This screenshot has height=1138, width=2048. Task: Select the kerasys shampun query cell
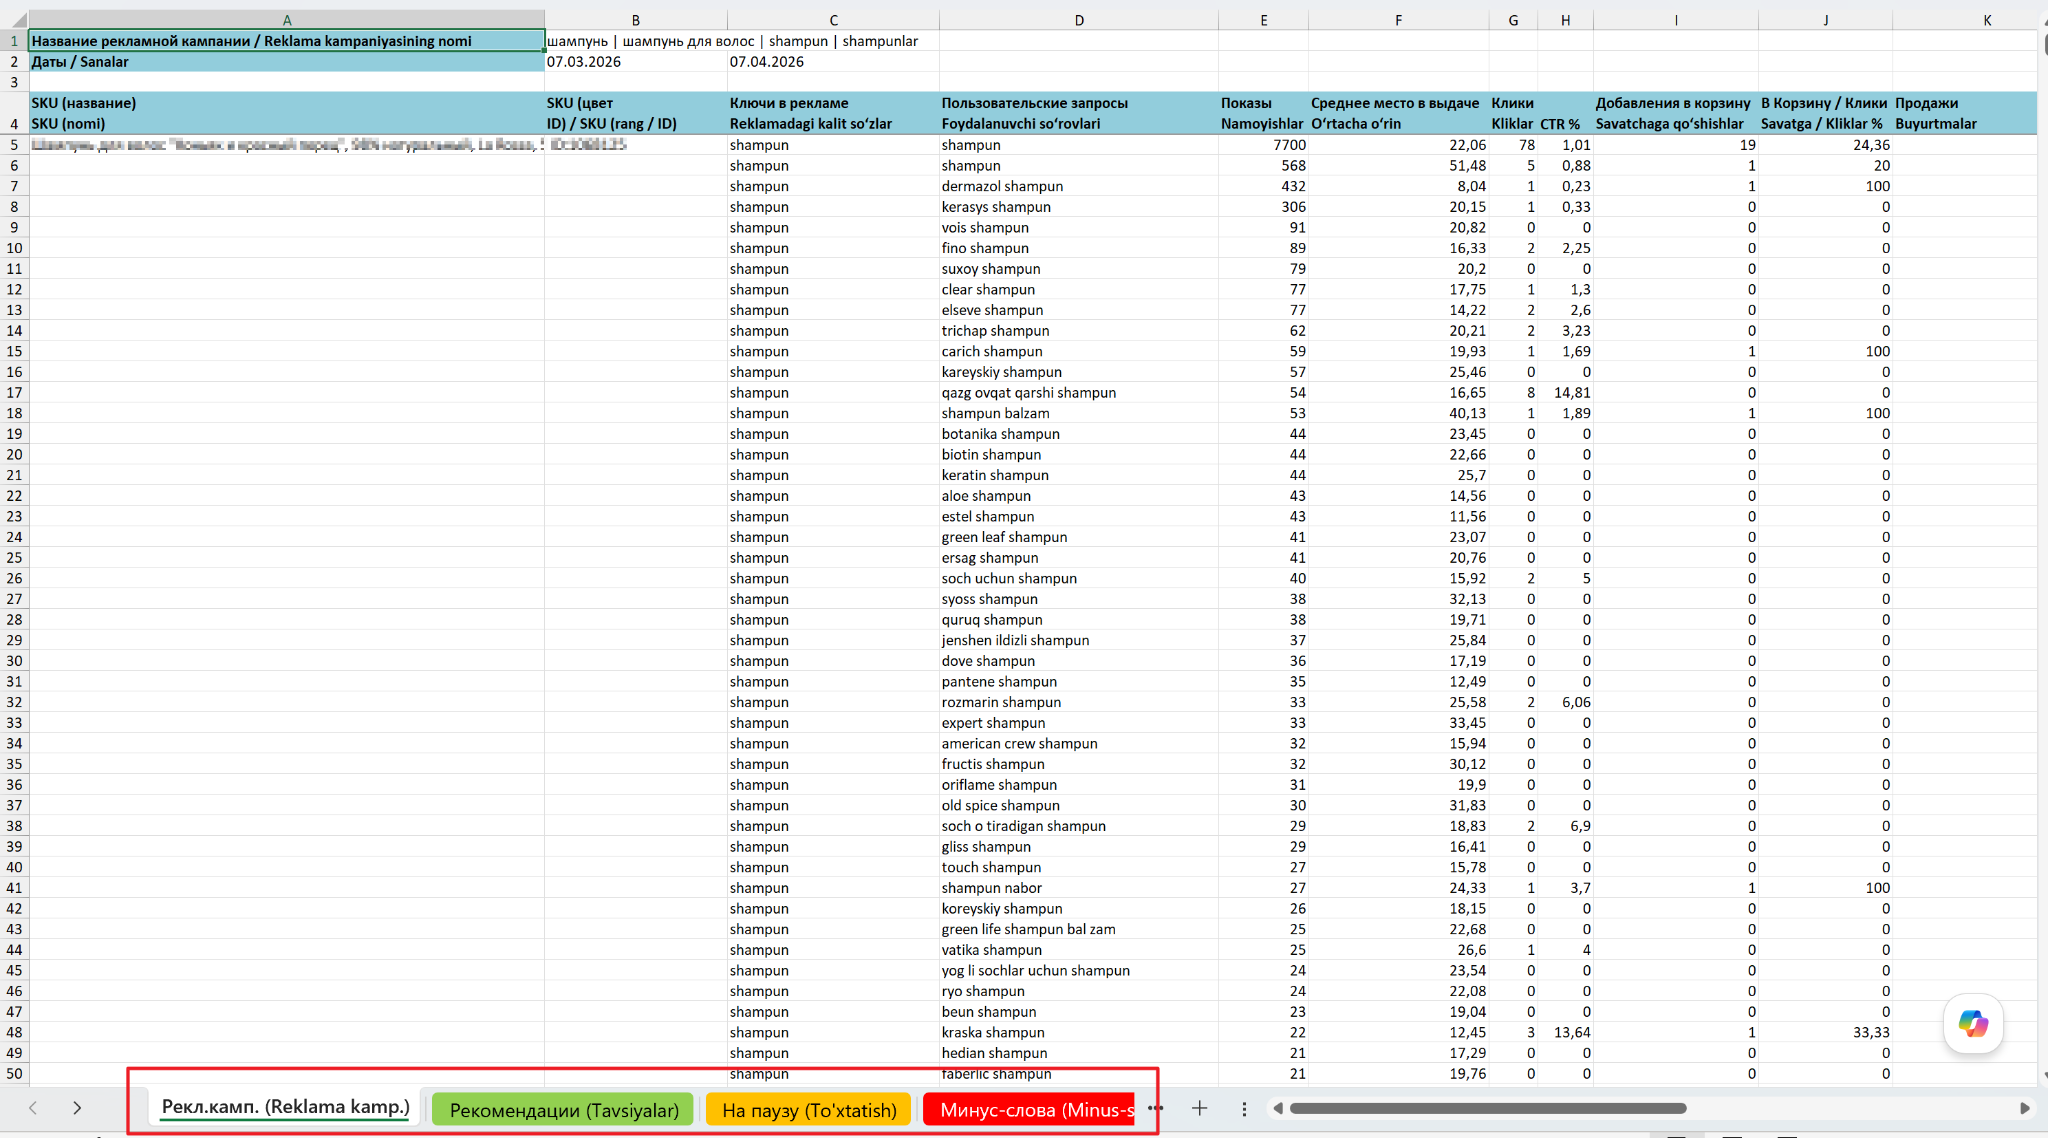1079,207
